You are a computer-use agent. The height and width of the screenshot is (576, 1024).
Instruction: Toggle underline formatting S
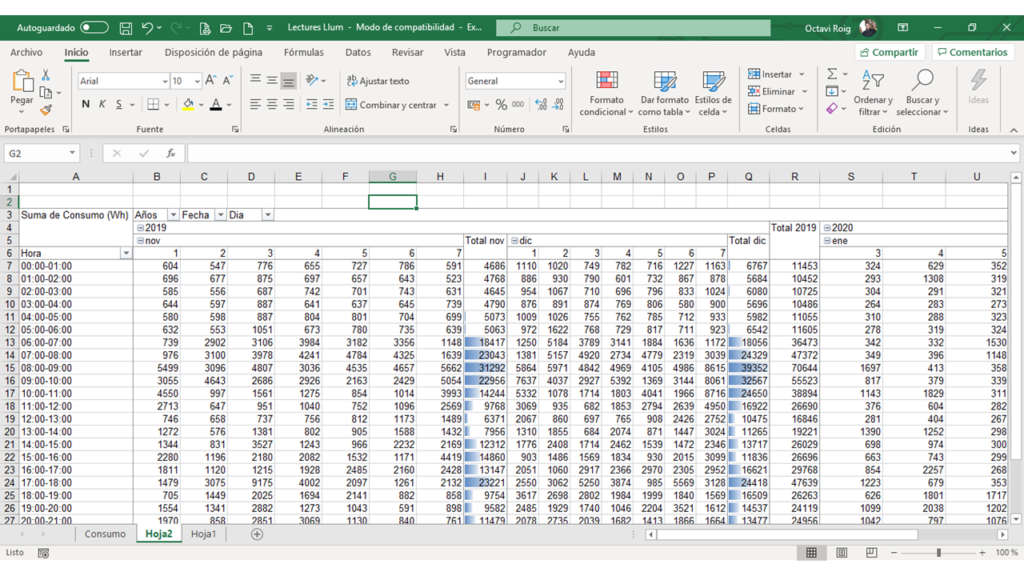click(x=119, y=104)
